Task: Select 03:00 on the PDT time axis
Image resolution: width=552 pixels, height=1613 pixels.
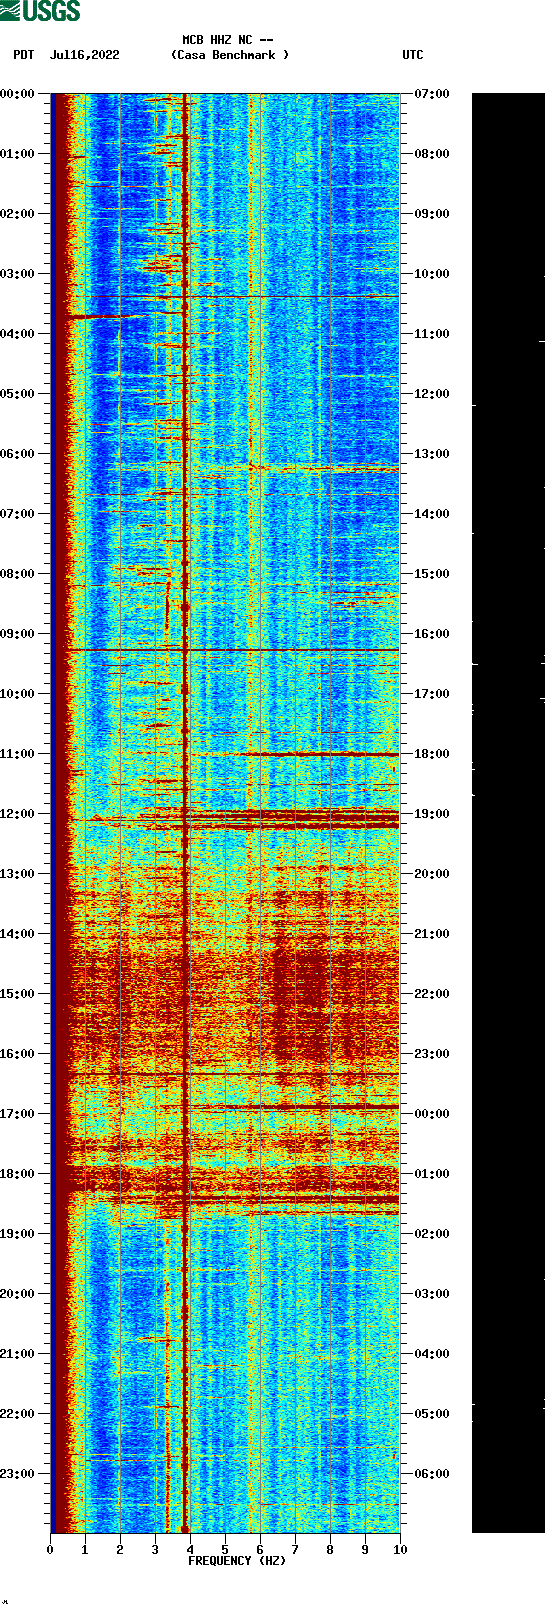Action: point(18,274)
